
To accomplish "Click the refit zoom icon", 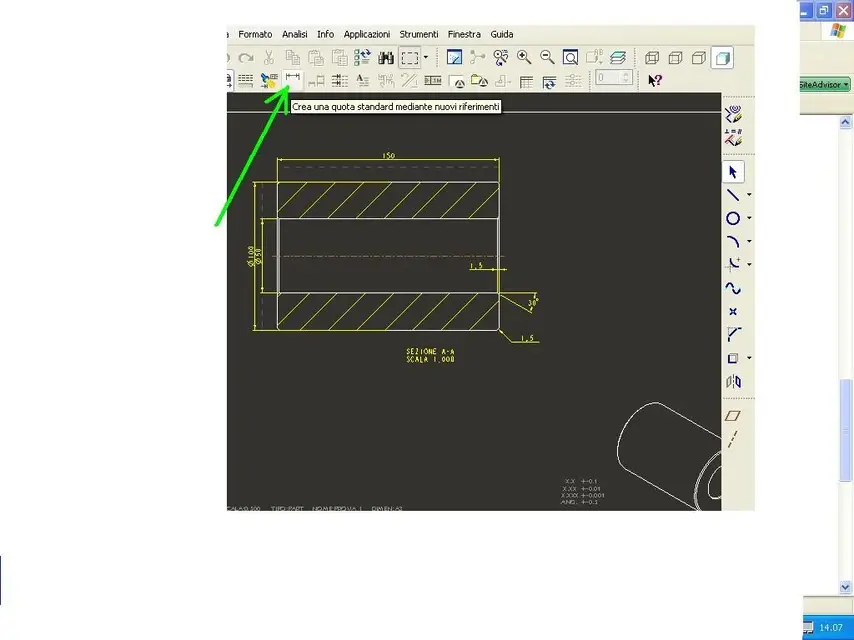I will 570,57.
